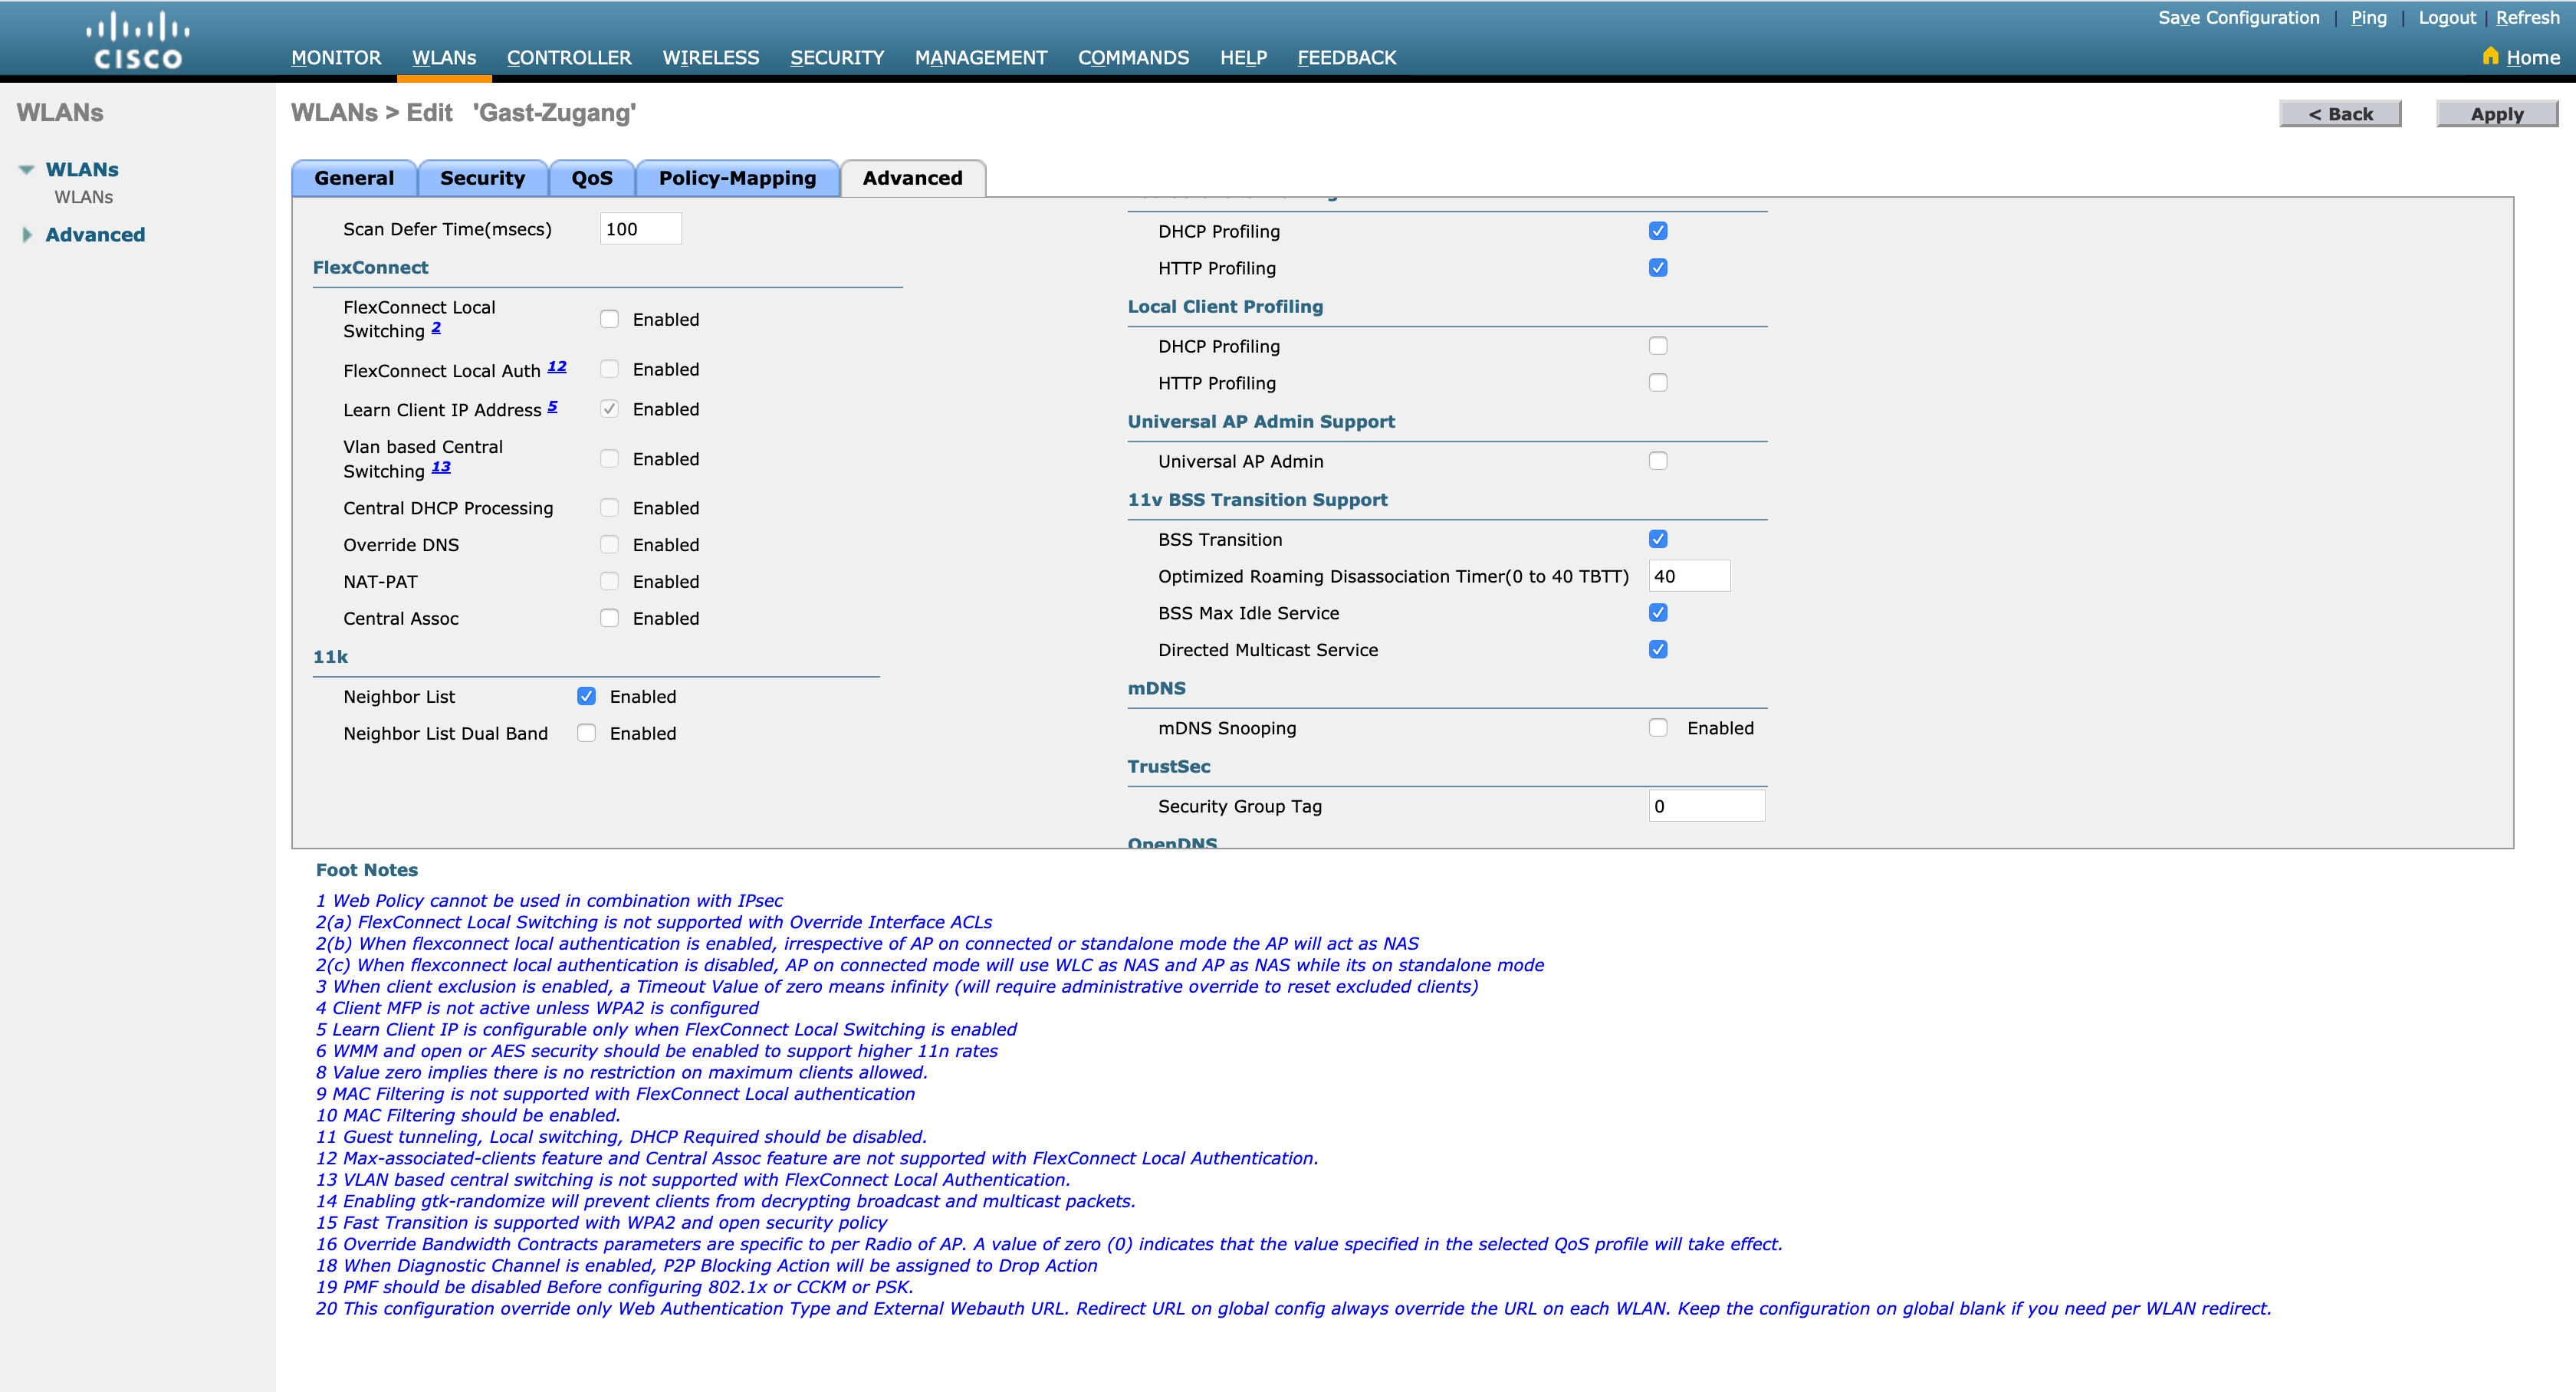Open the CONTROLLER menu

569,57
